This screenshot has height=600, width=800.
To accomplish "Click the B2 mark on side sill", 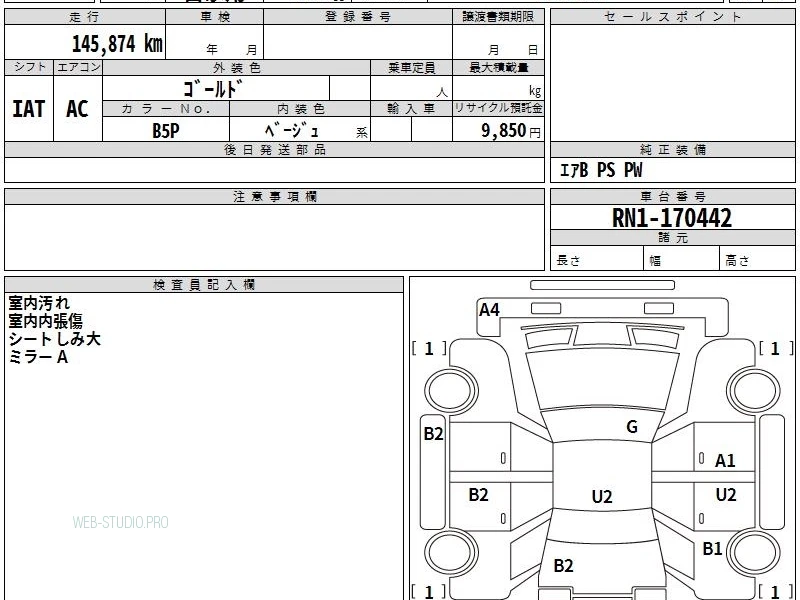I will pyautogui.click(x=433, y=434).
